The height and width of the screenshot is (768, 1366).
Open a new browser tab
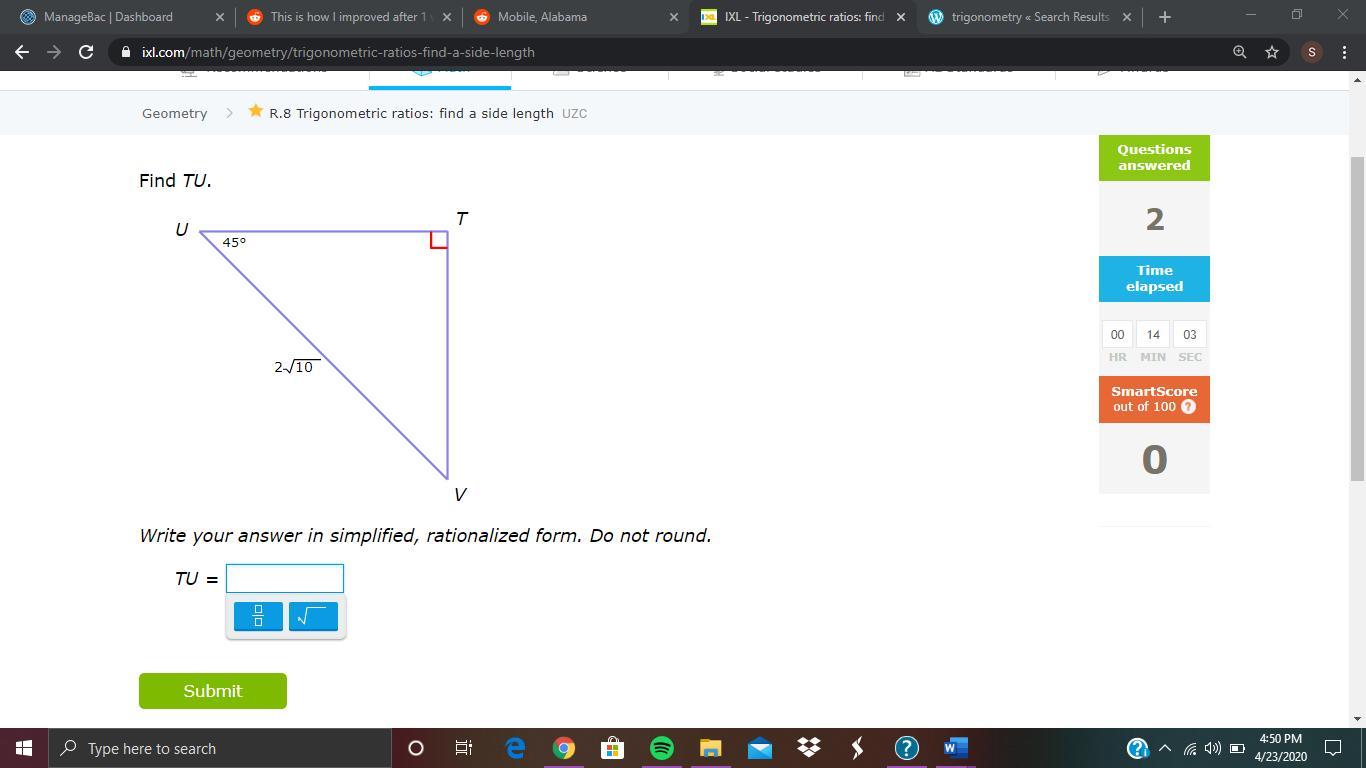pos(1164,17)
